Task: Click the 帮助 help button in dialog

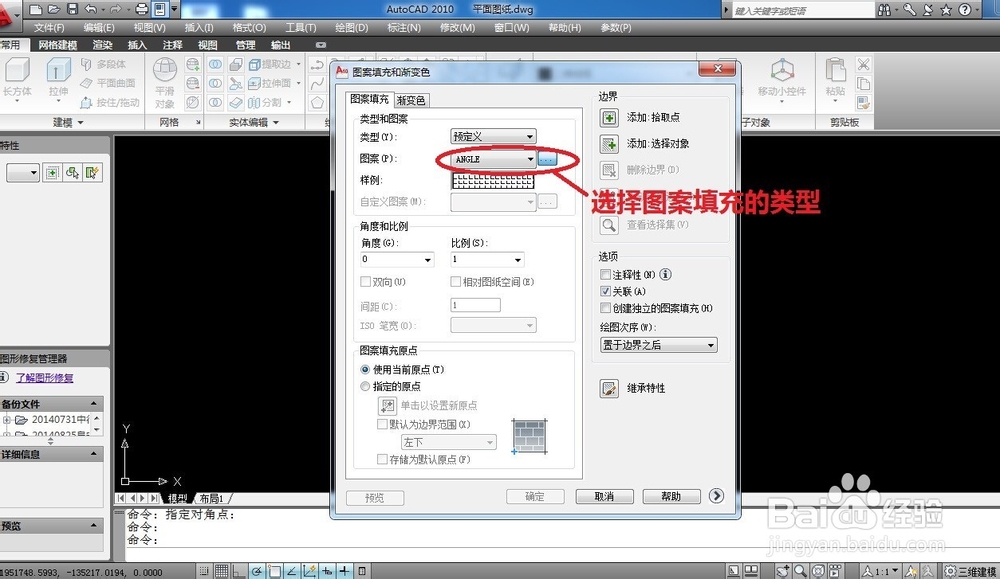Action: (671, 496)
